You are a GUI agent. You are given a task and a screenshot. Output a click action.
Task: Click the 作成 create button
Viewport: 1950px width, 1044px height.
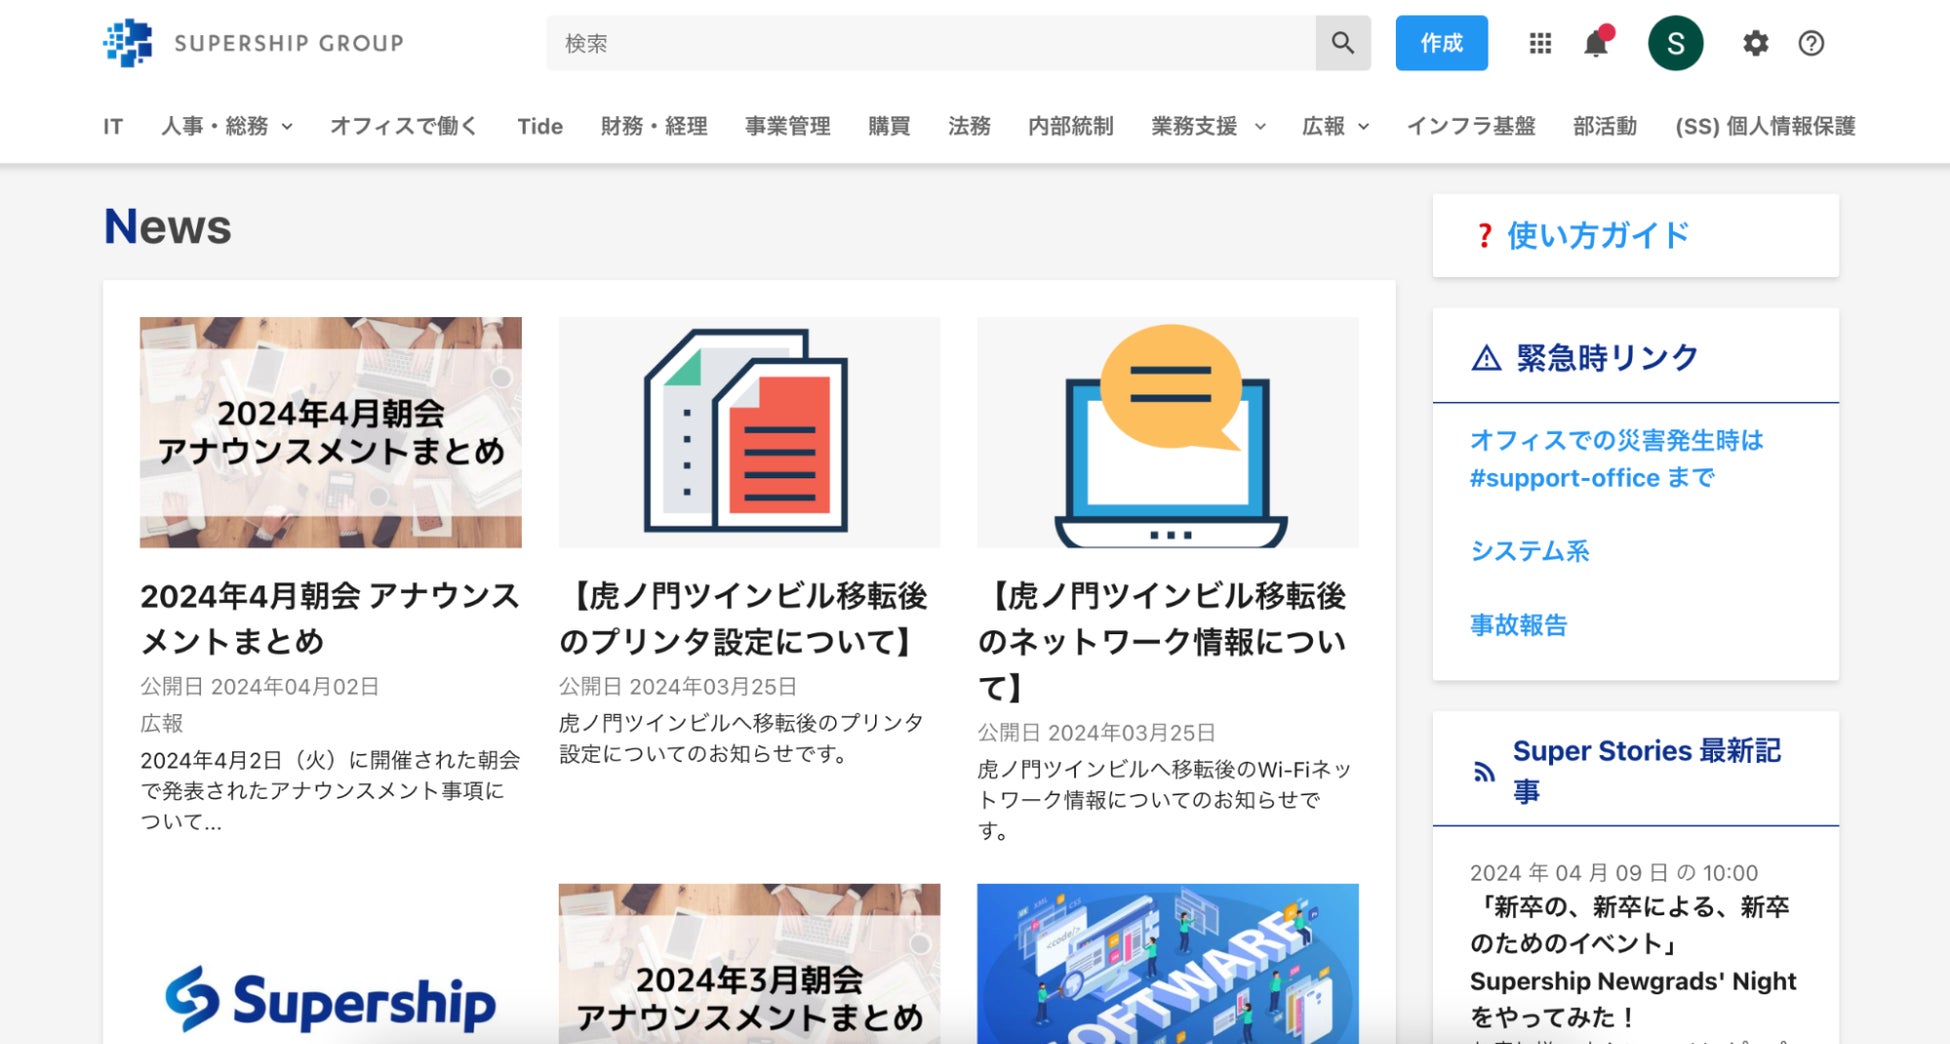[x=1441, y=43]
